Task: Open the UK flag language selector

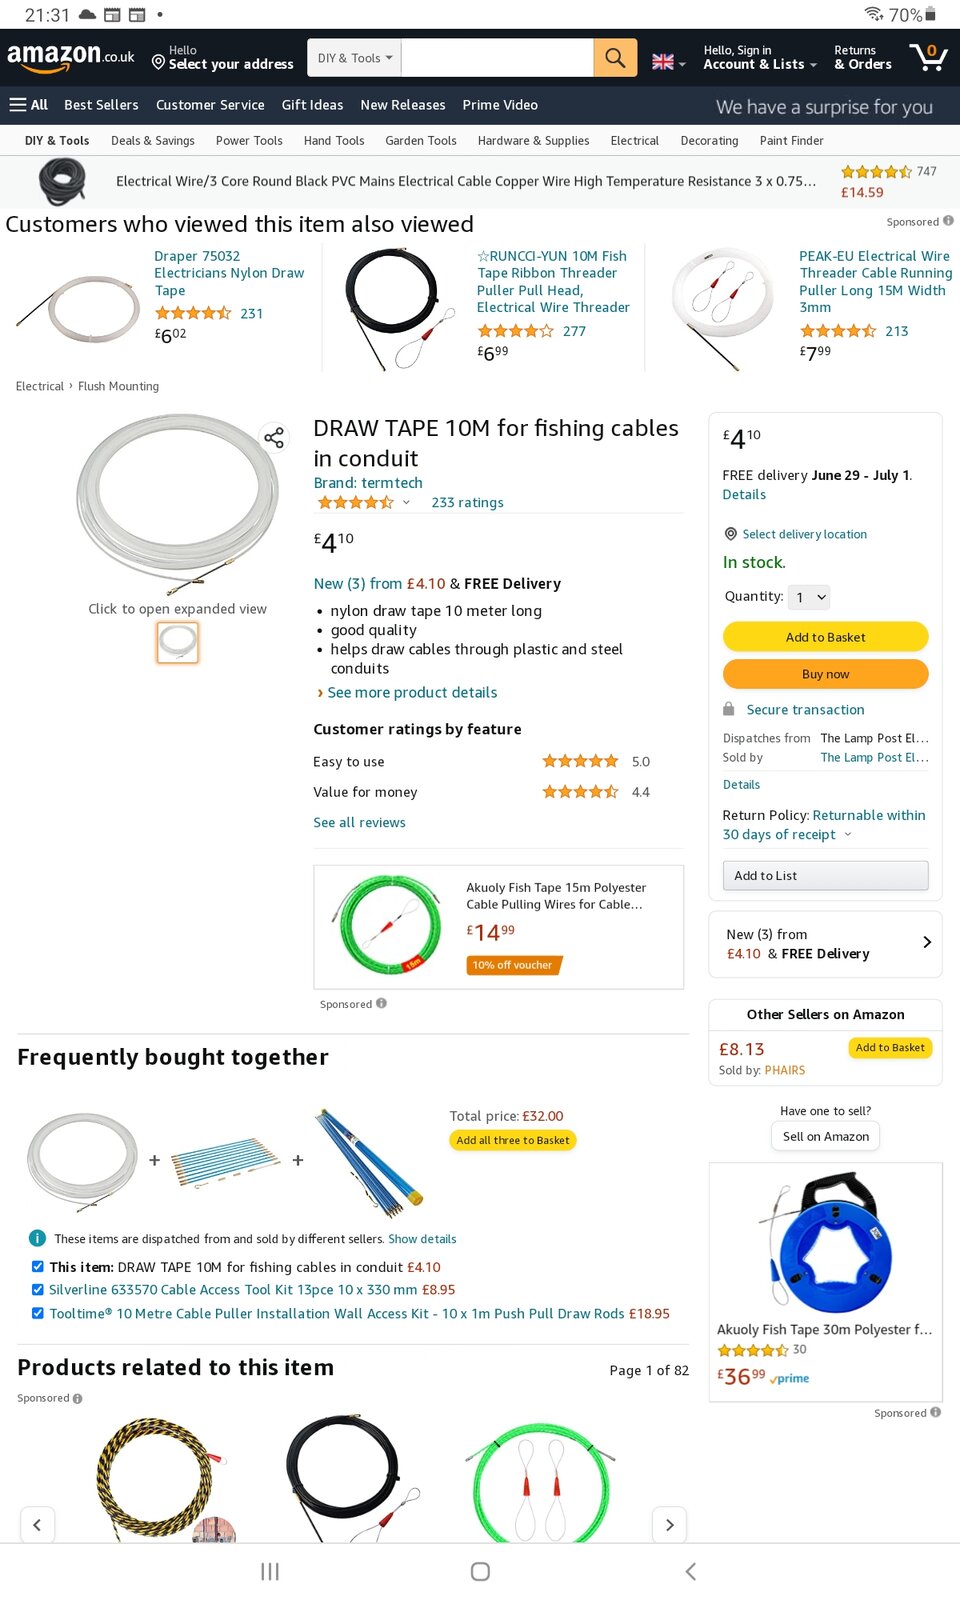Action: click(668, 62)
